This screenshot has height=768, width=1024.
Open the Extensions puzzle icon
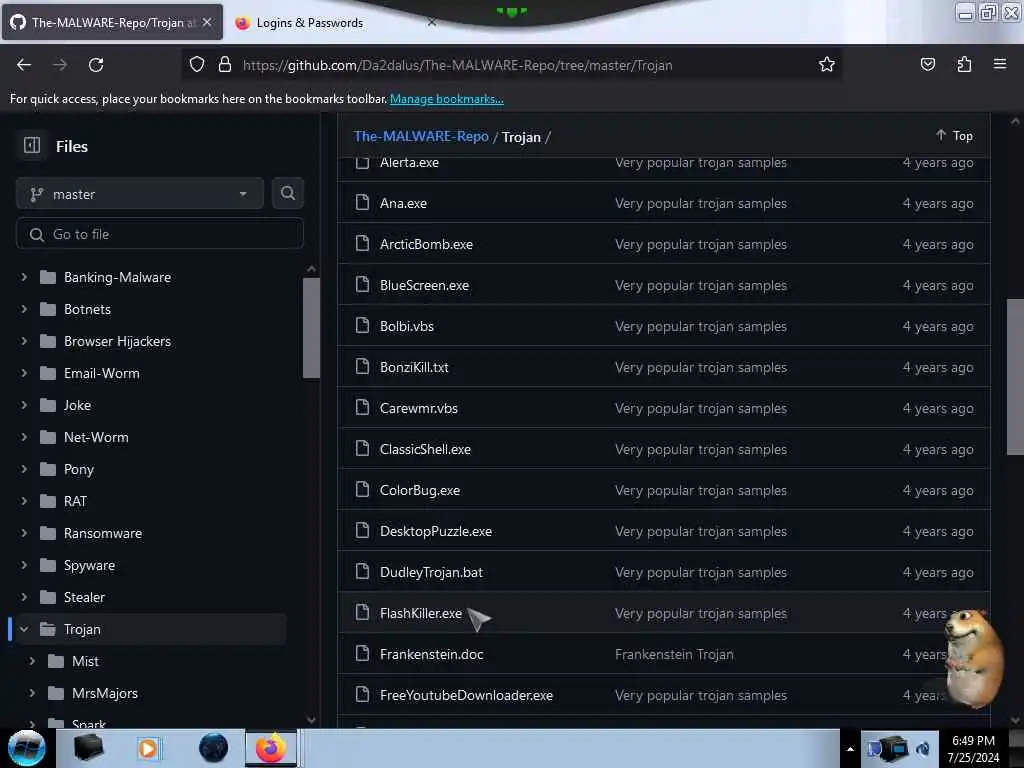click(964, 64)
